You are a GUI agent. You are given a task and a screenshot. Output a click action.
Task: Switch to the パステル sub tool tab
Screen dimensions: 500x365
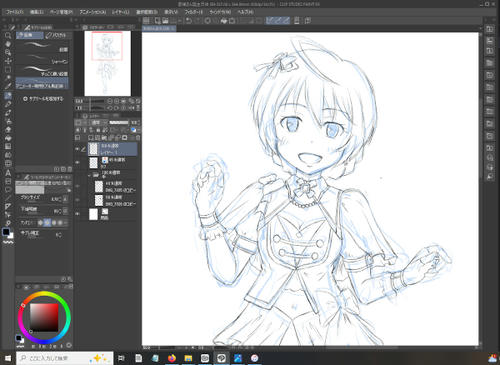click(x=56, y=35)
